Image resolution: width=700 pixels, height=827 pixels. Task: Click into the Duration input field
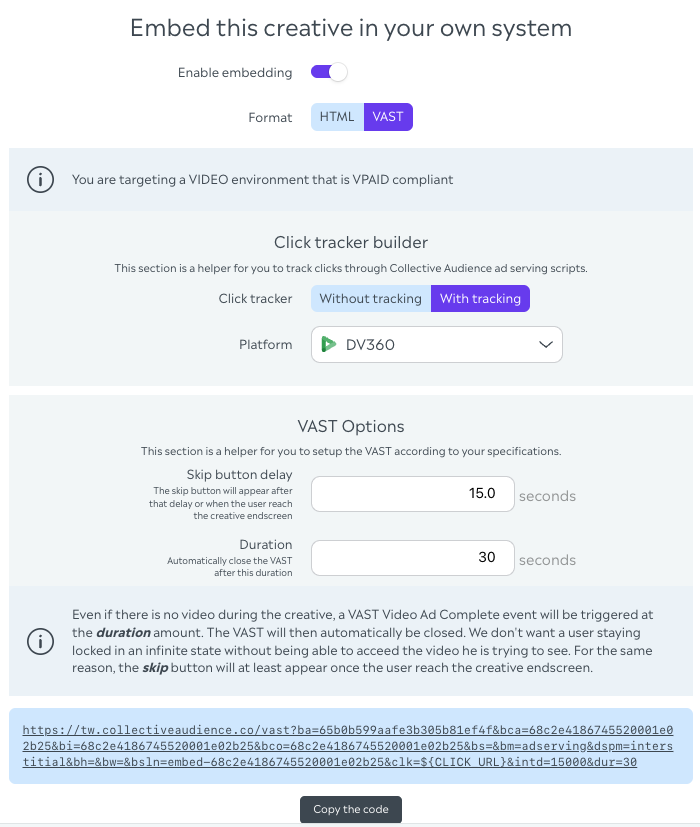(x=413, y=558)
